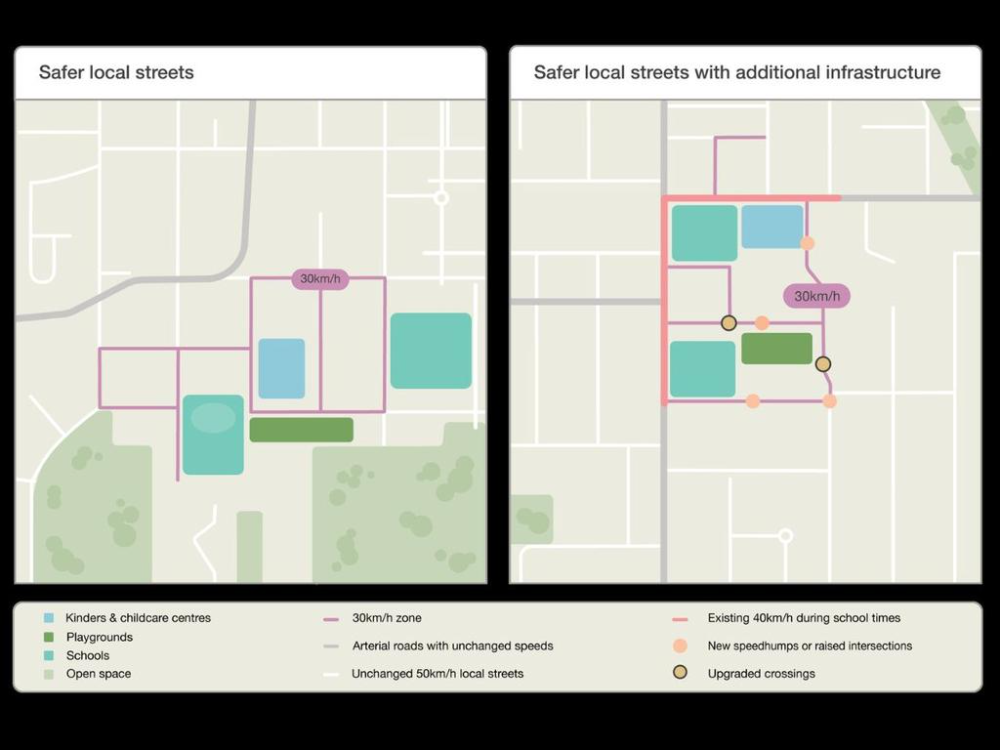This screenshot has height=750, width=1000.
Task: Click the 30km/h label on right map
Action: click(816, 296)
